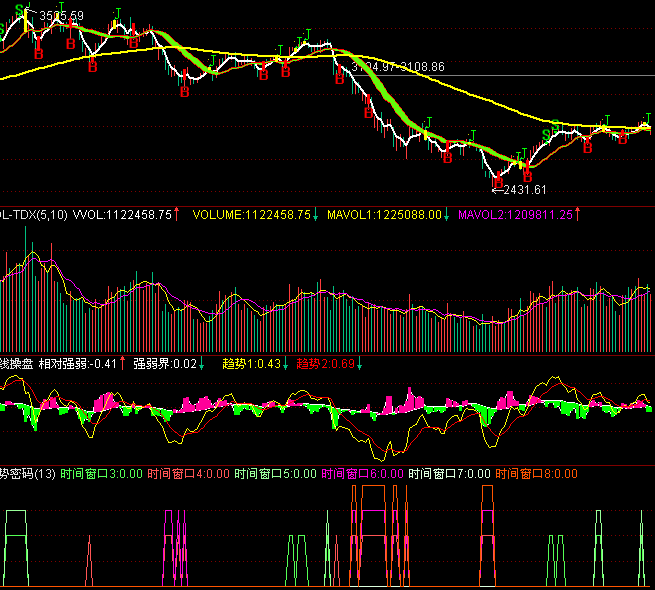Screen dimensions: 655x590
Task: Select the red 时间窗口4:0.00 label
Action: [188, 474]
